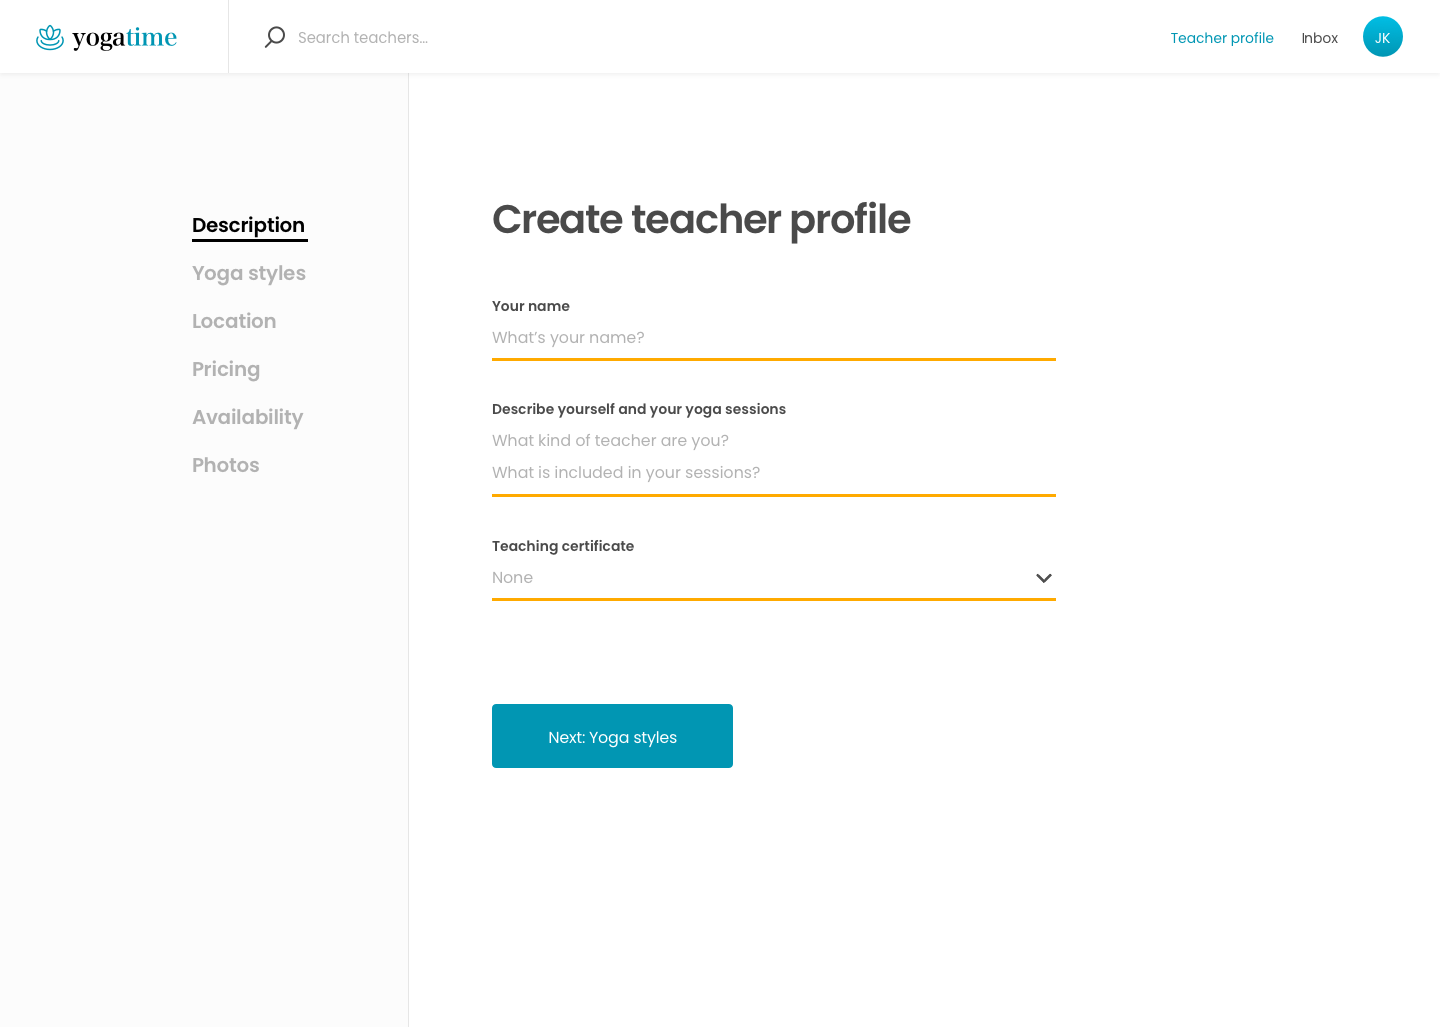Image resolution: width=1440 pixels, height=1027 pixels.
Task: Click the teal lotus symbol in the header
Action: coord(48,36)
